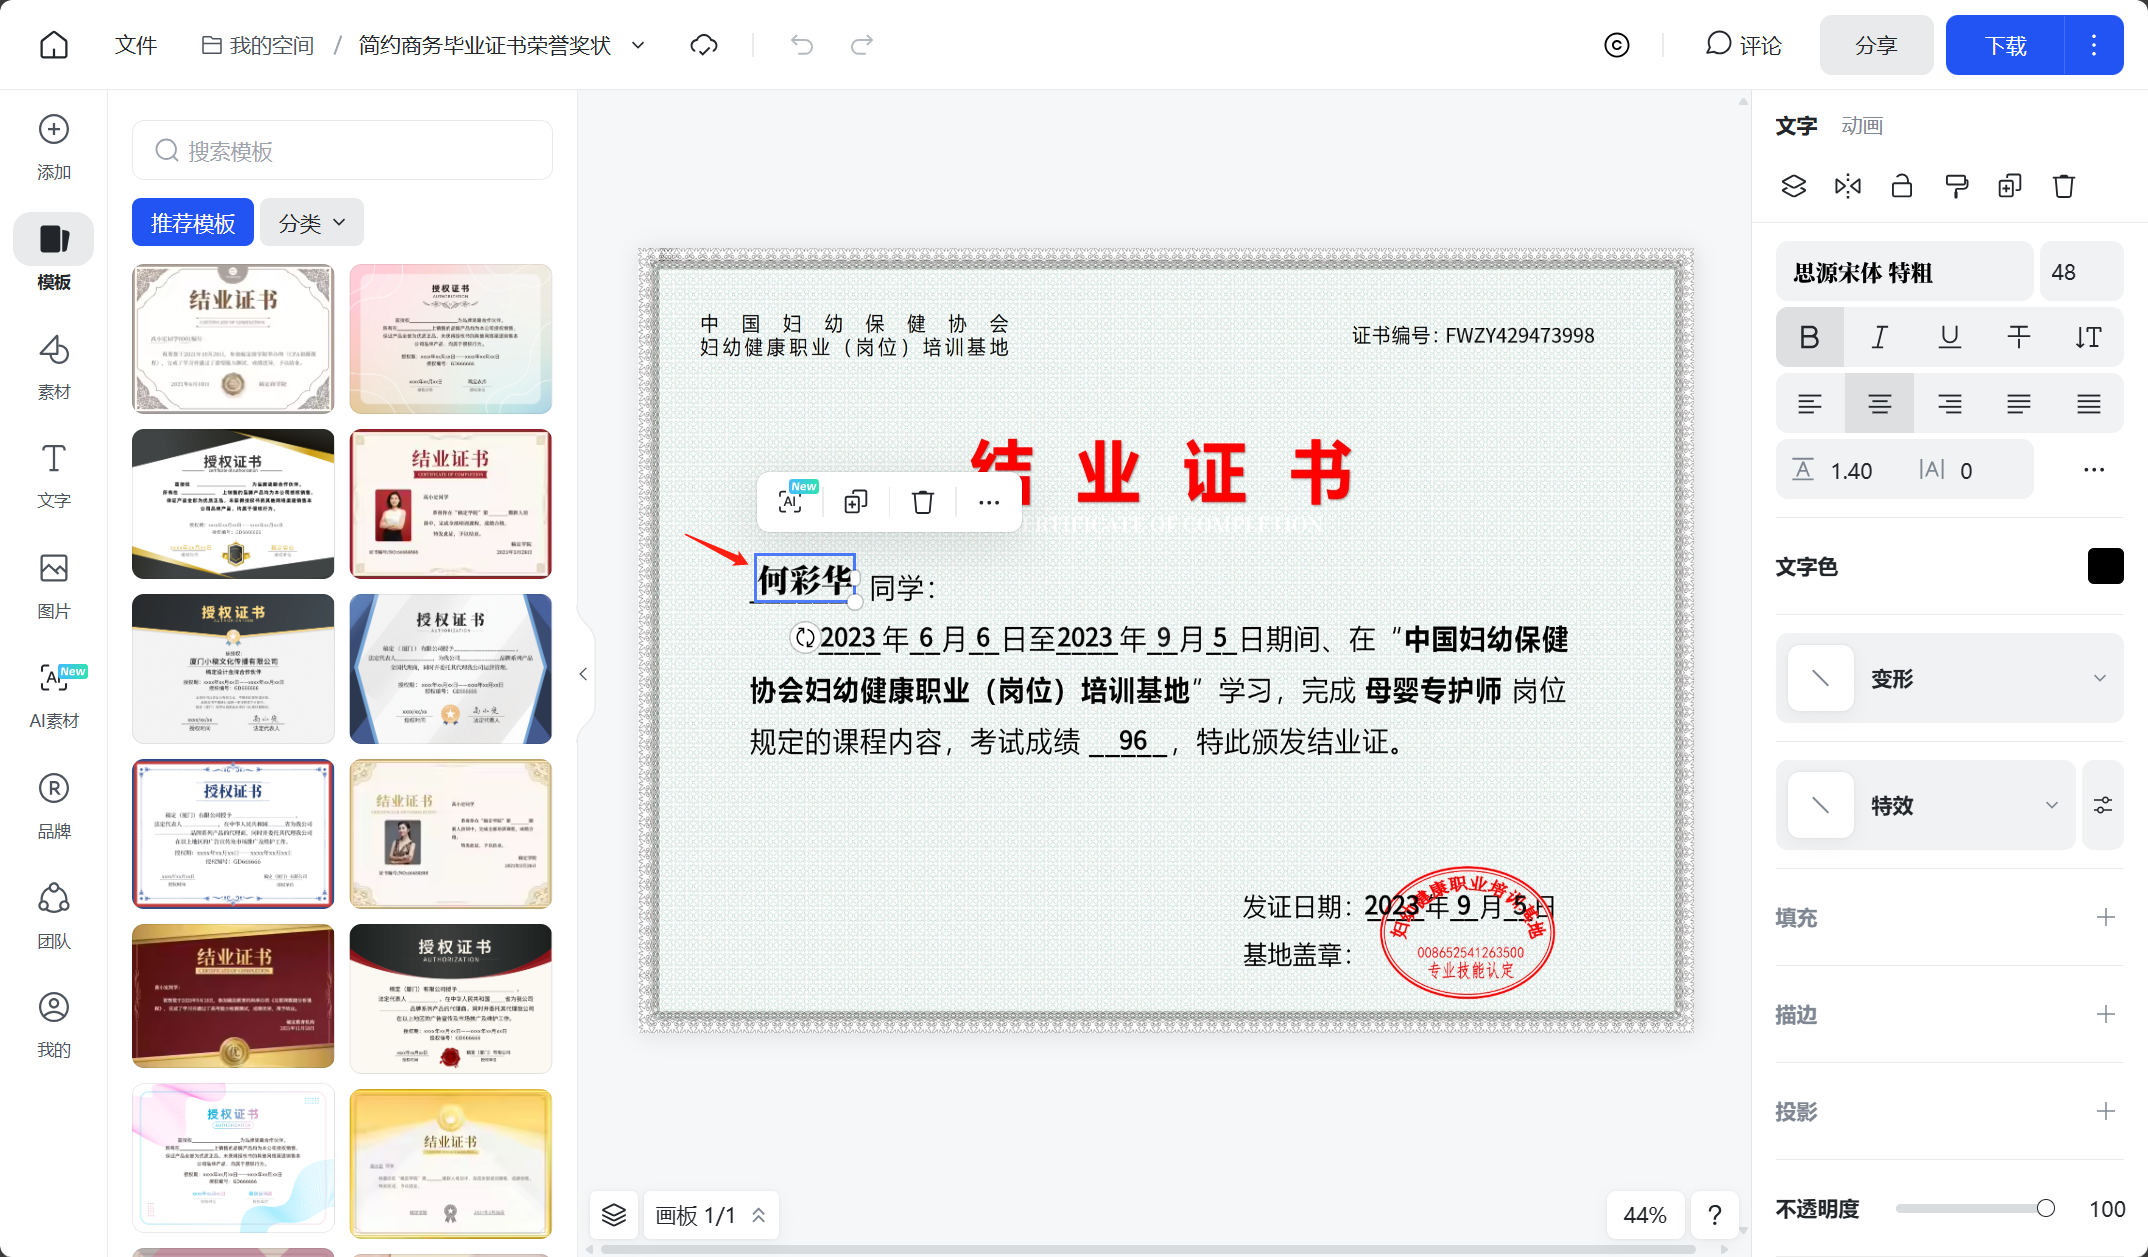Open the 思源宋体 特粗 font selector
The height and width of the screenshot is (1257, 2148).
[1904, 272]
